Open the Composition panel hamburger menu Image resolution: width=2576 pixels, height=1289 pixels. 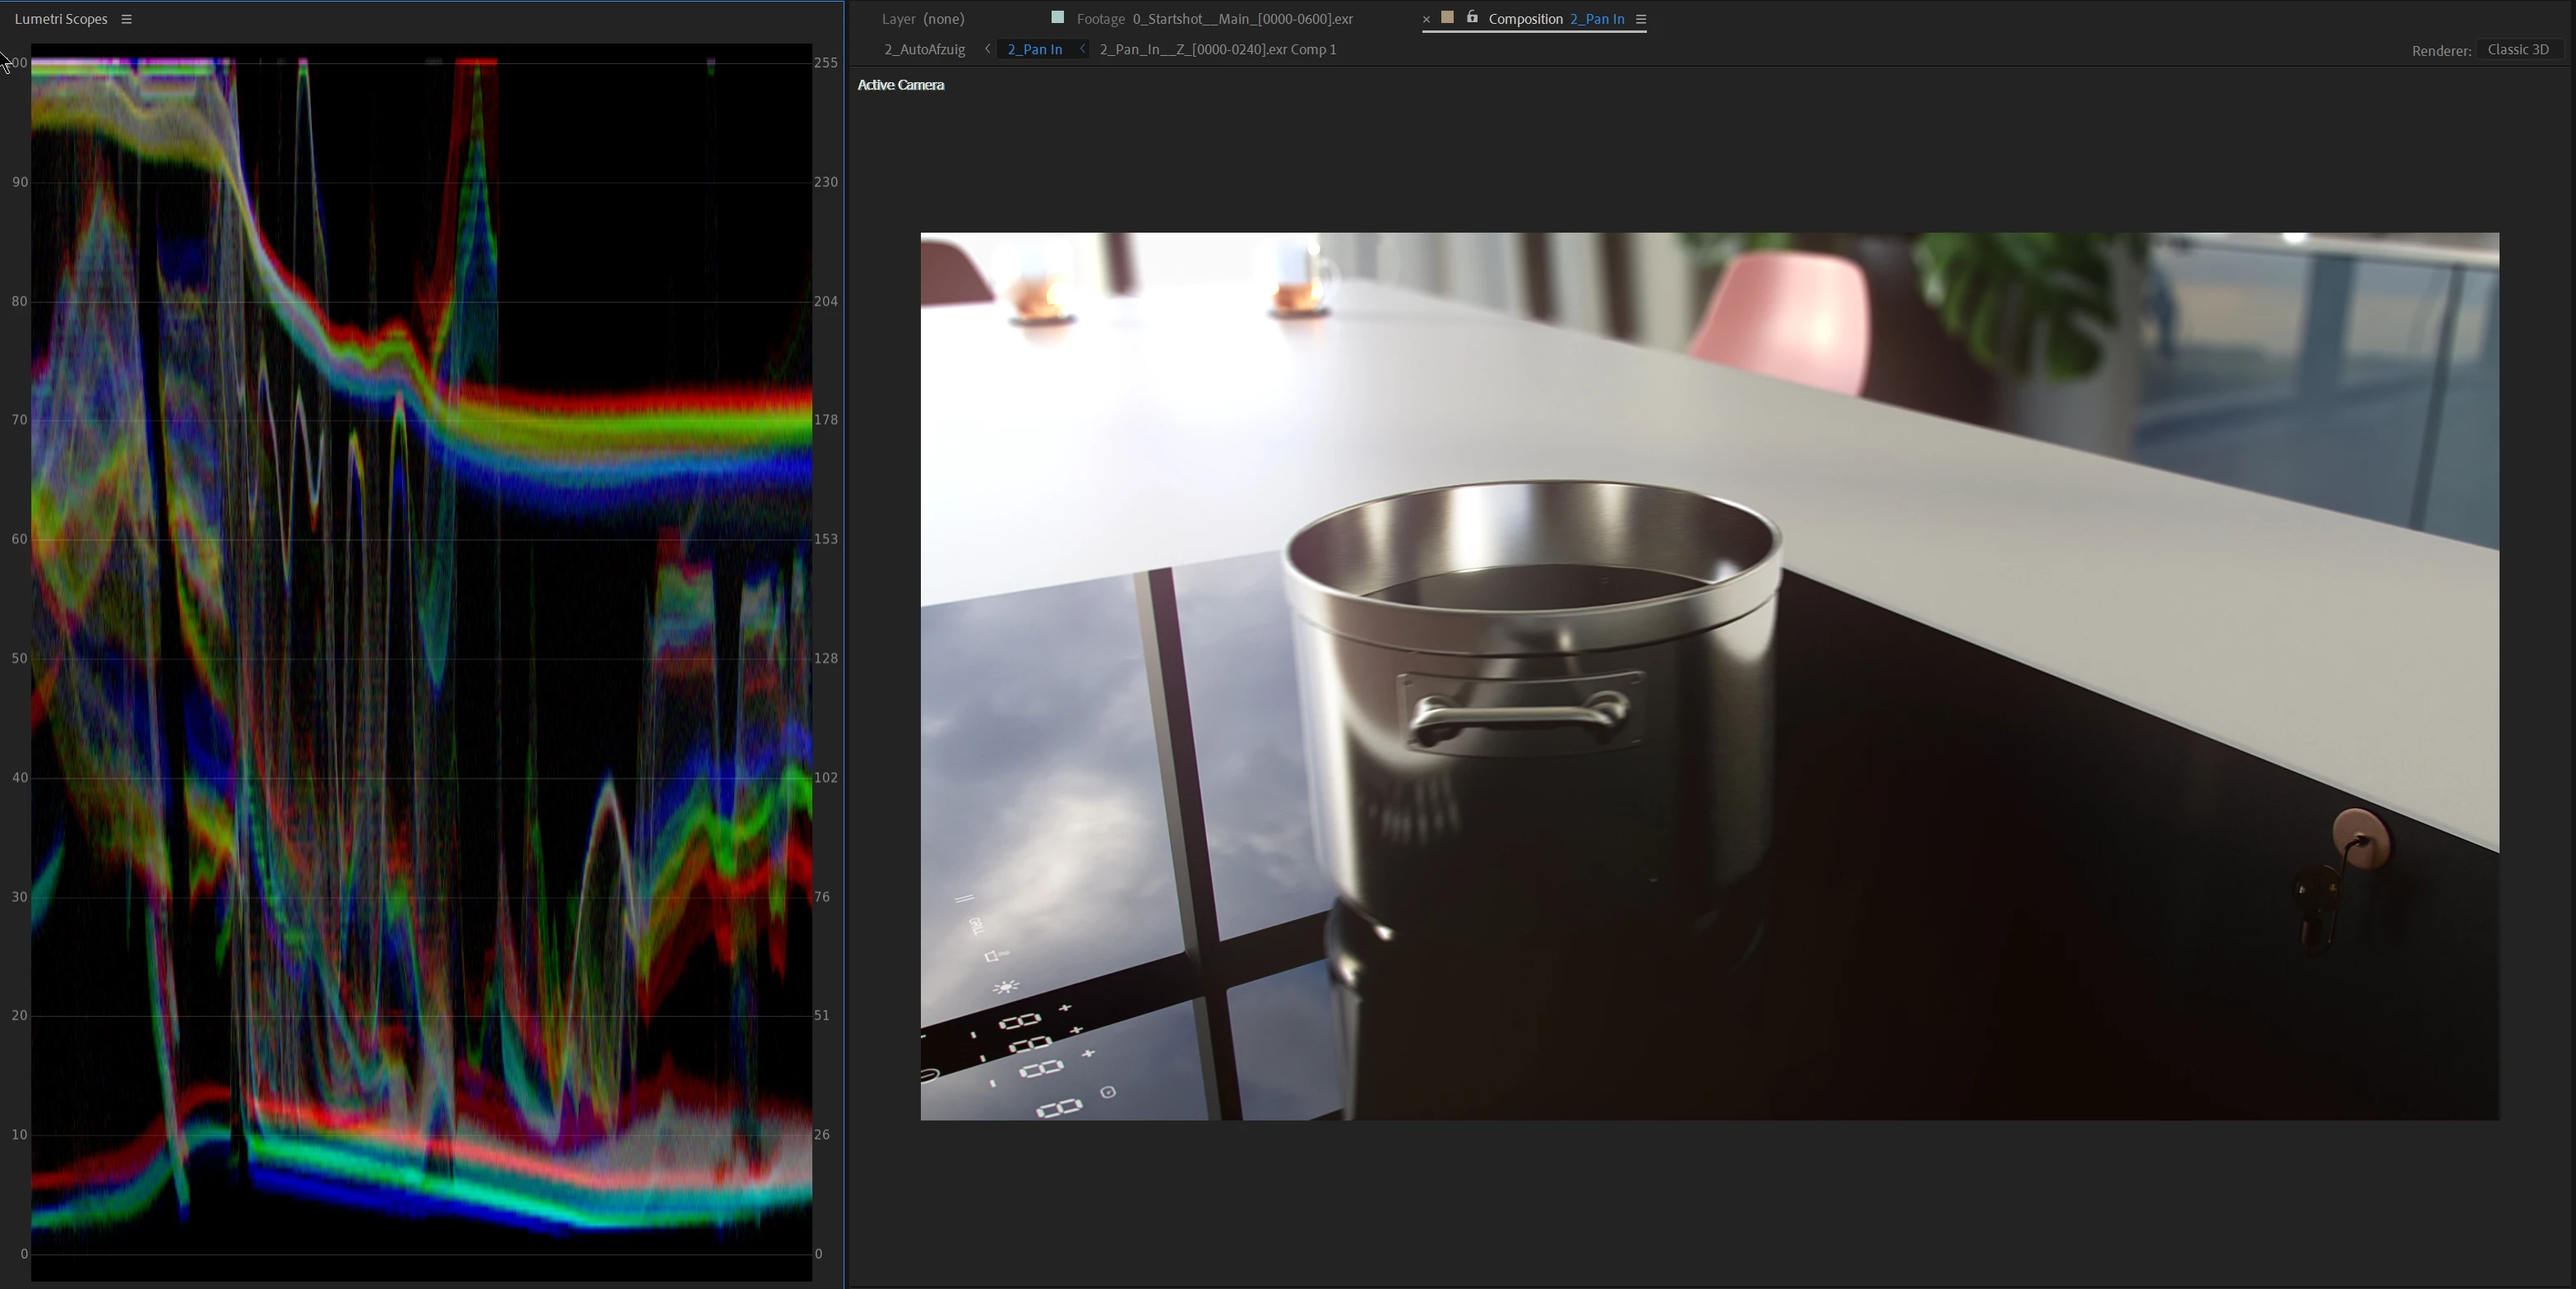point(1641,19)
